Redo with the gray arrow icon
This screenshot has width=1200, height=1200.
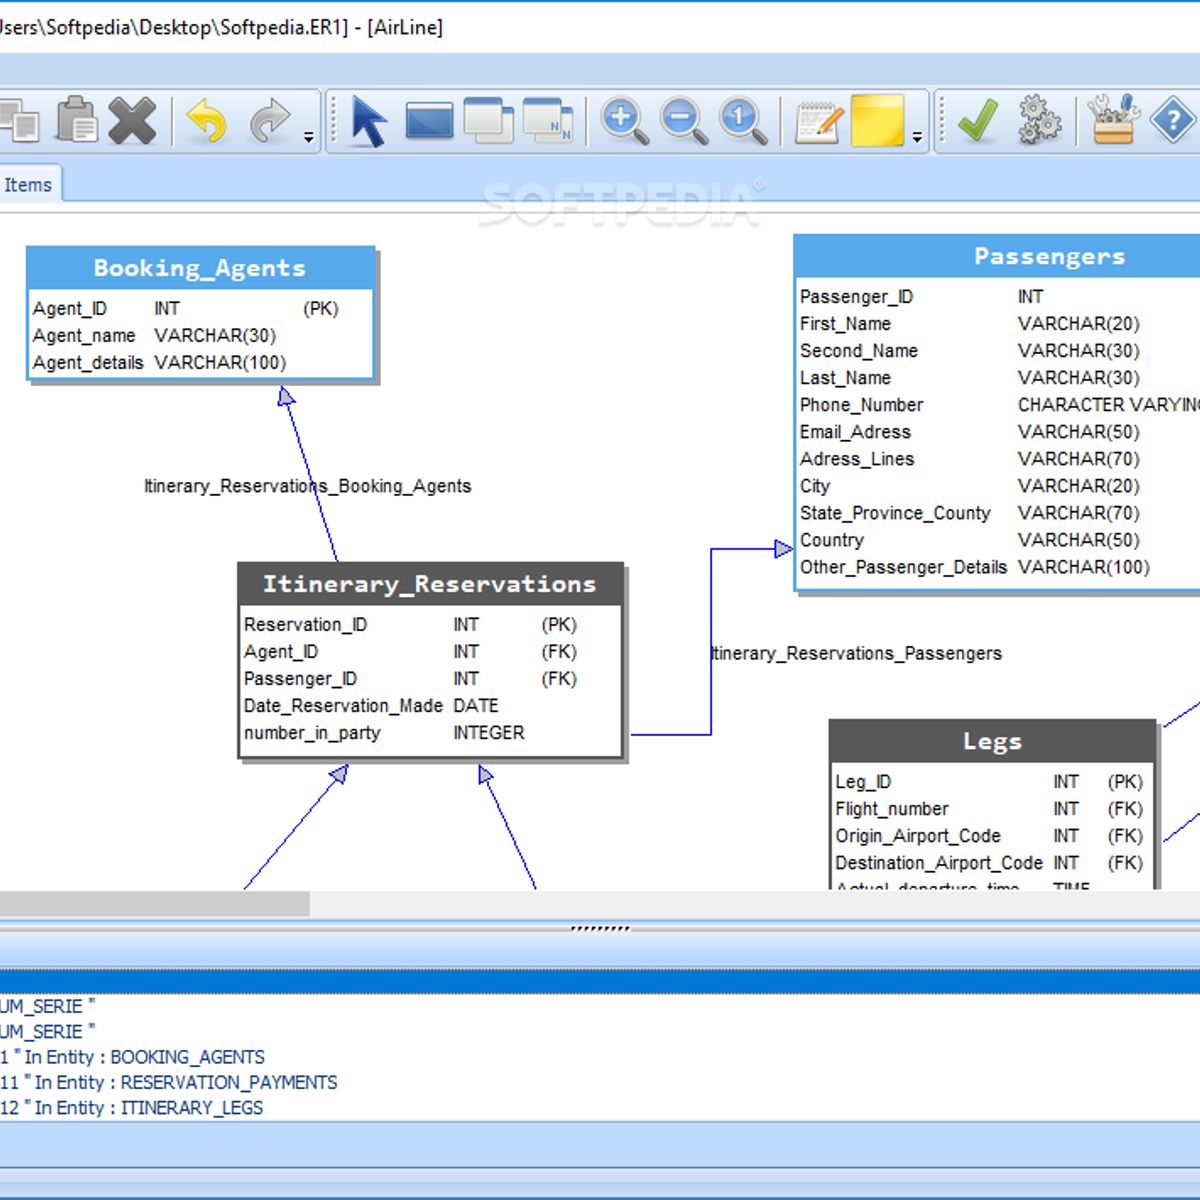268,121
